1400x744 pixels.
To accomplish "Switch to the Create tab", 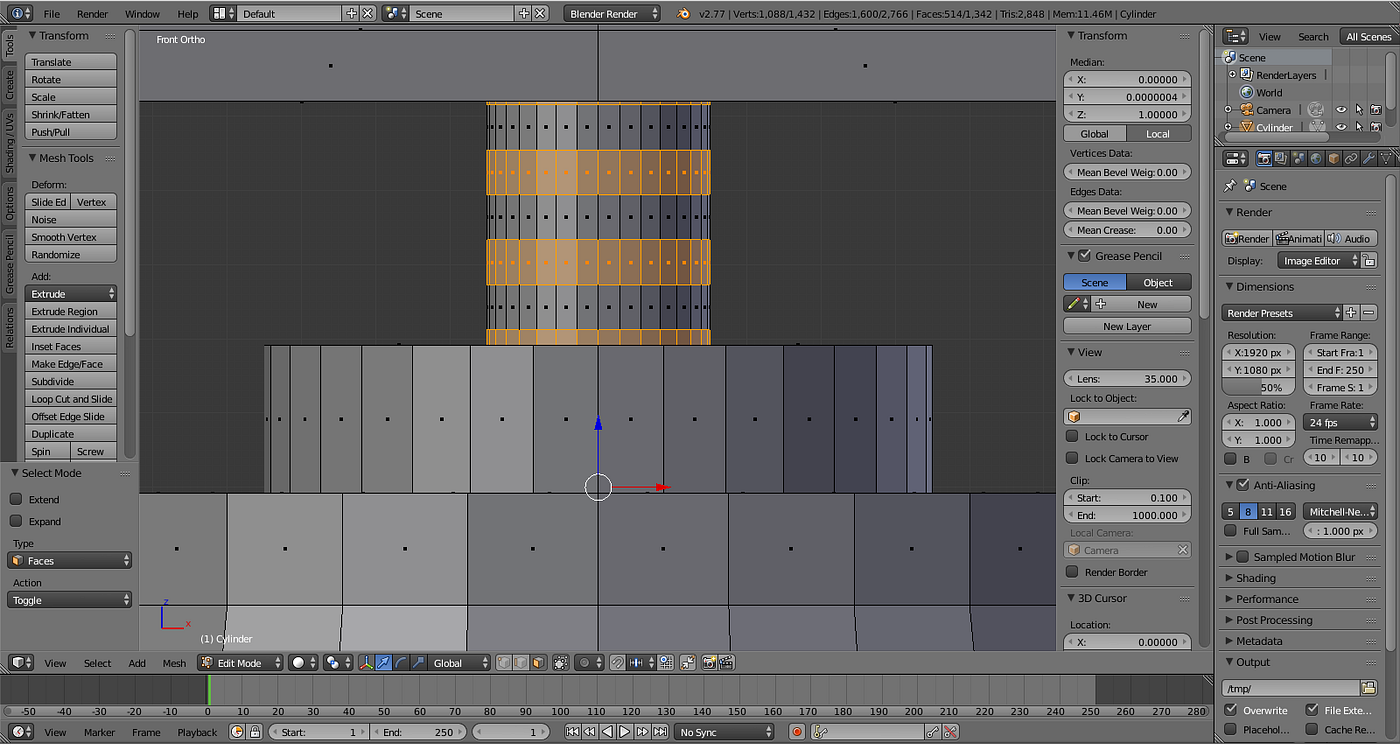I will coord(10,84).
